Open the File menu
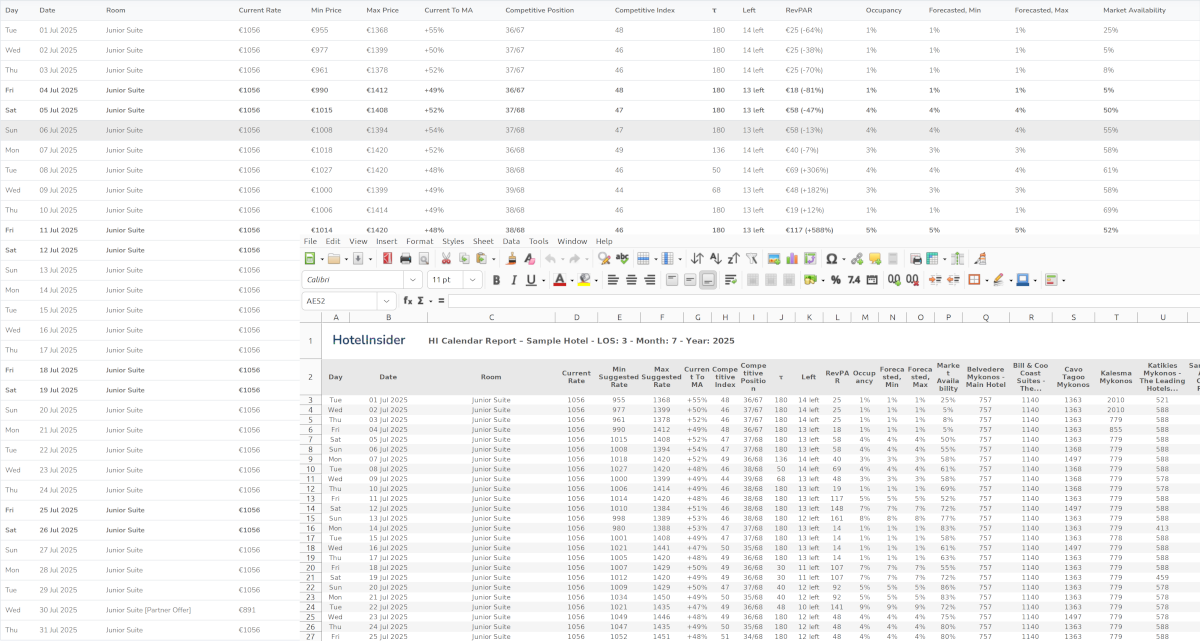Image resolution: width=1200 pixels, height=641 pixels. pos(310,241)
